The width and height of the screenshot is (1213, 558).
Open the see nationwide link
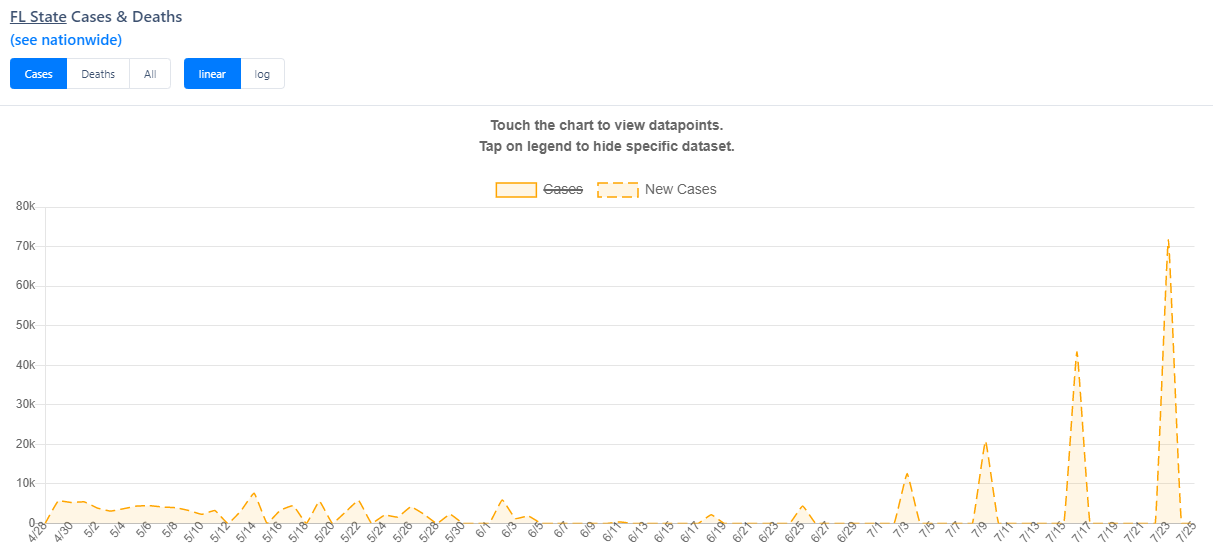[66, 40]
